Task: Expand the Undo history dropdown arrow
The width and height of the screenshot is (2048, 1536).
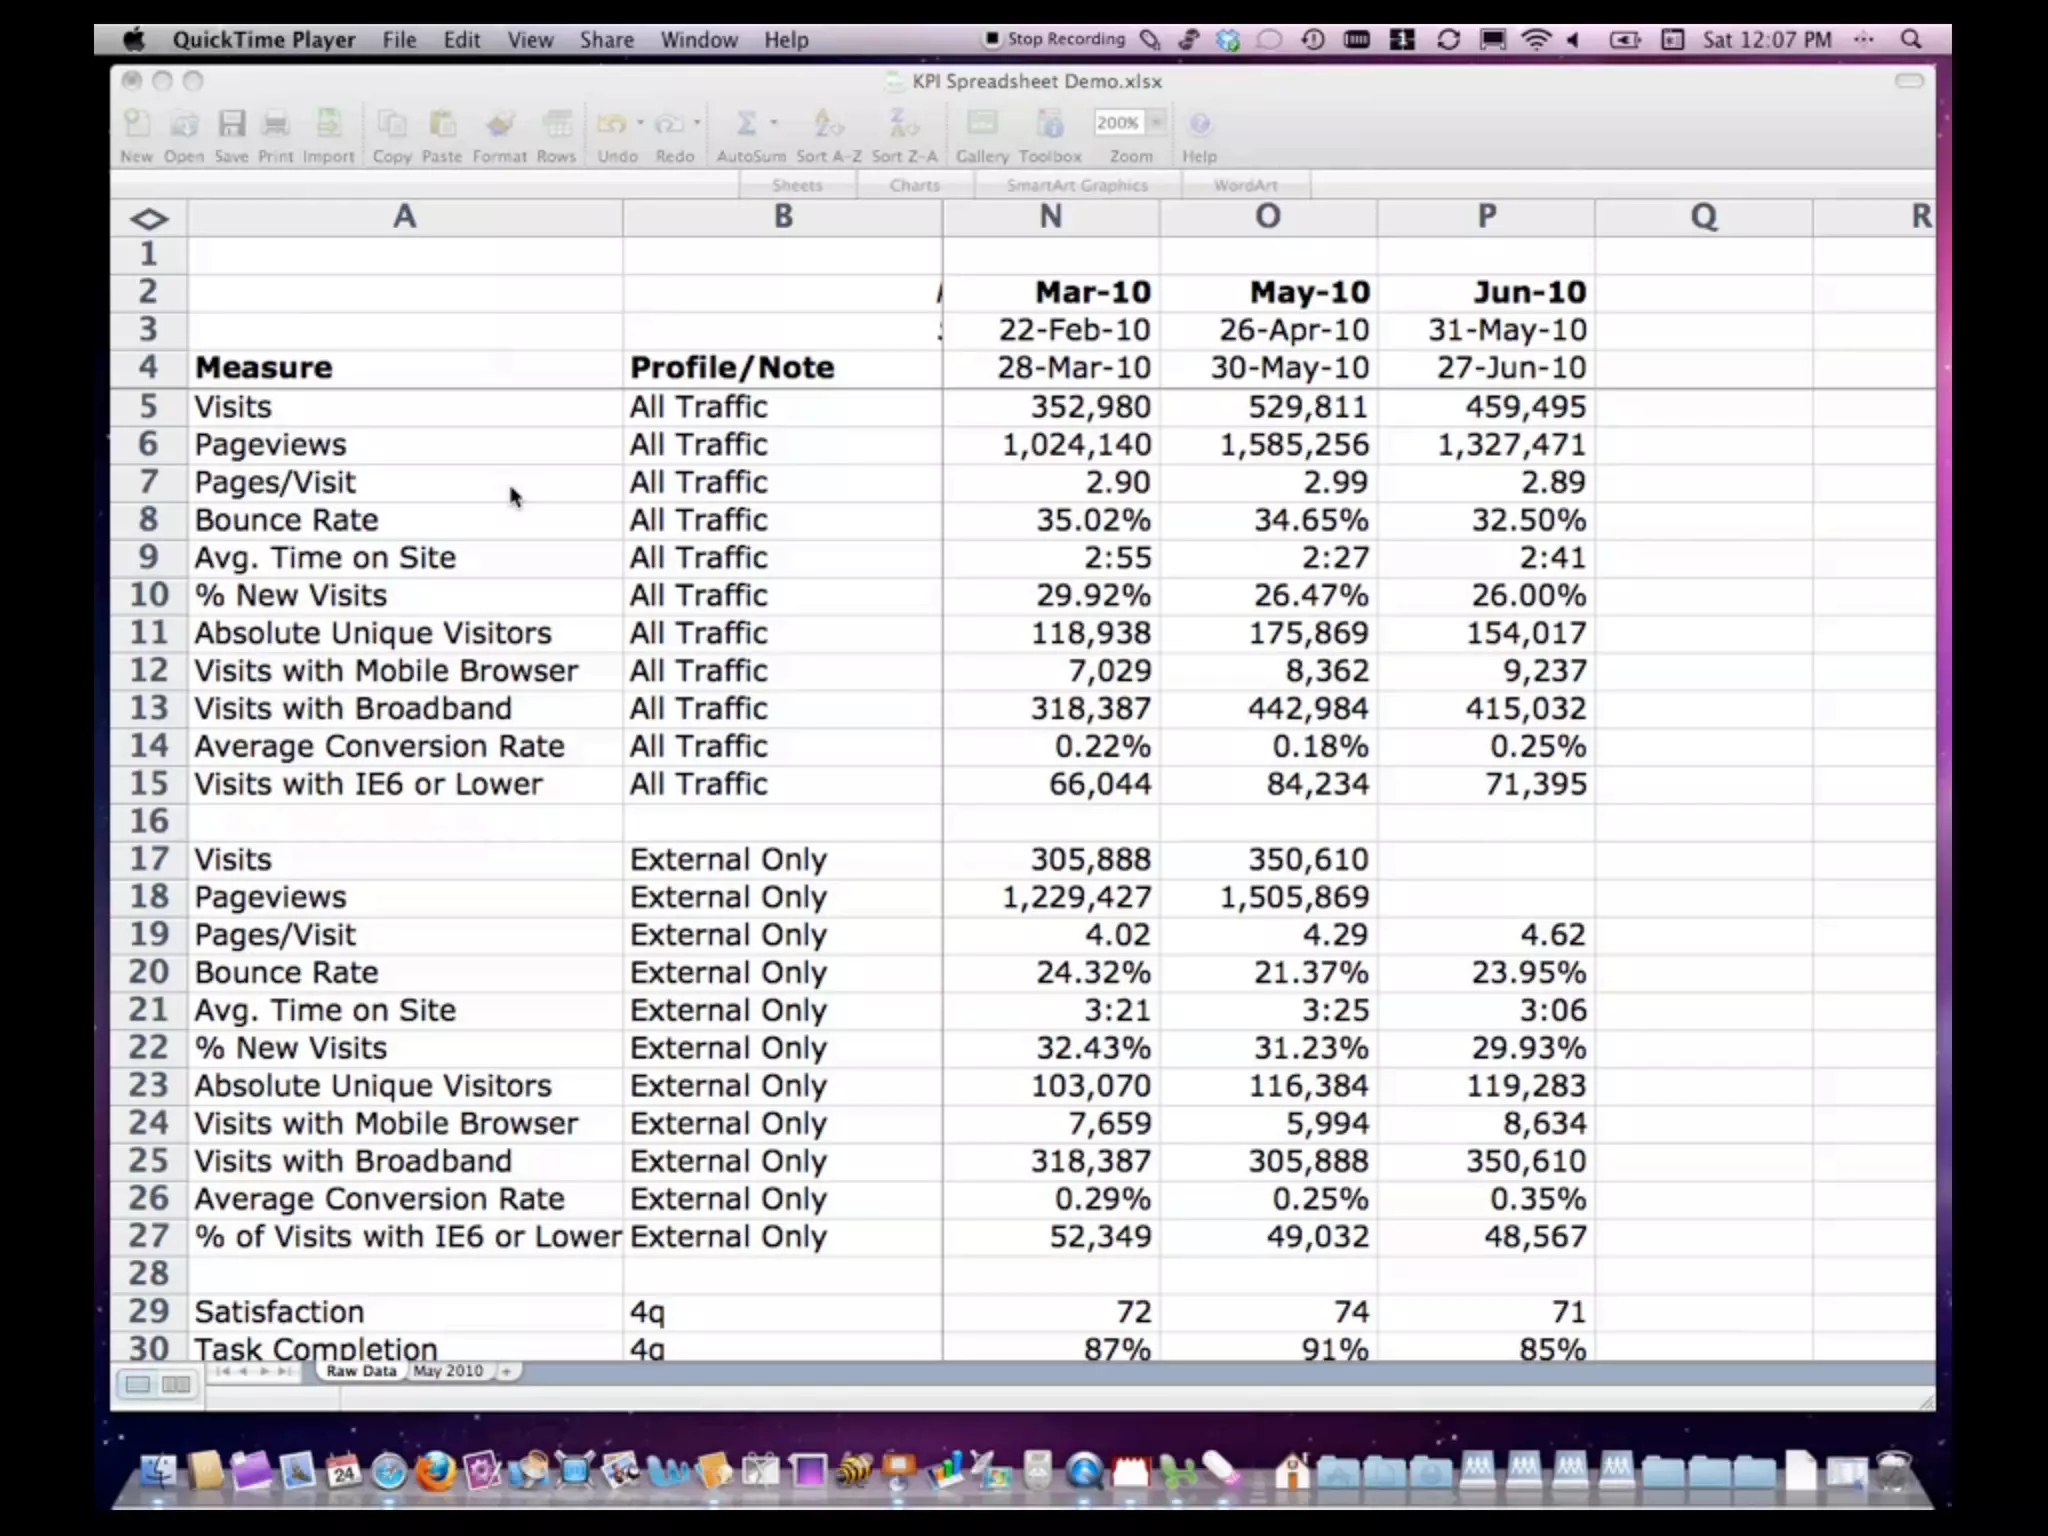Action: coord(640,123)
